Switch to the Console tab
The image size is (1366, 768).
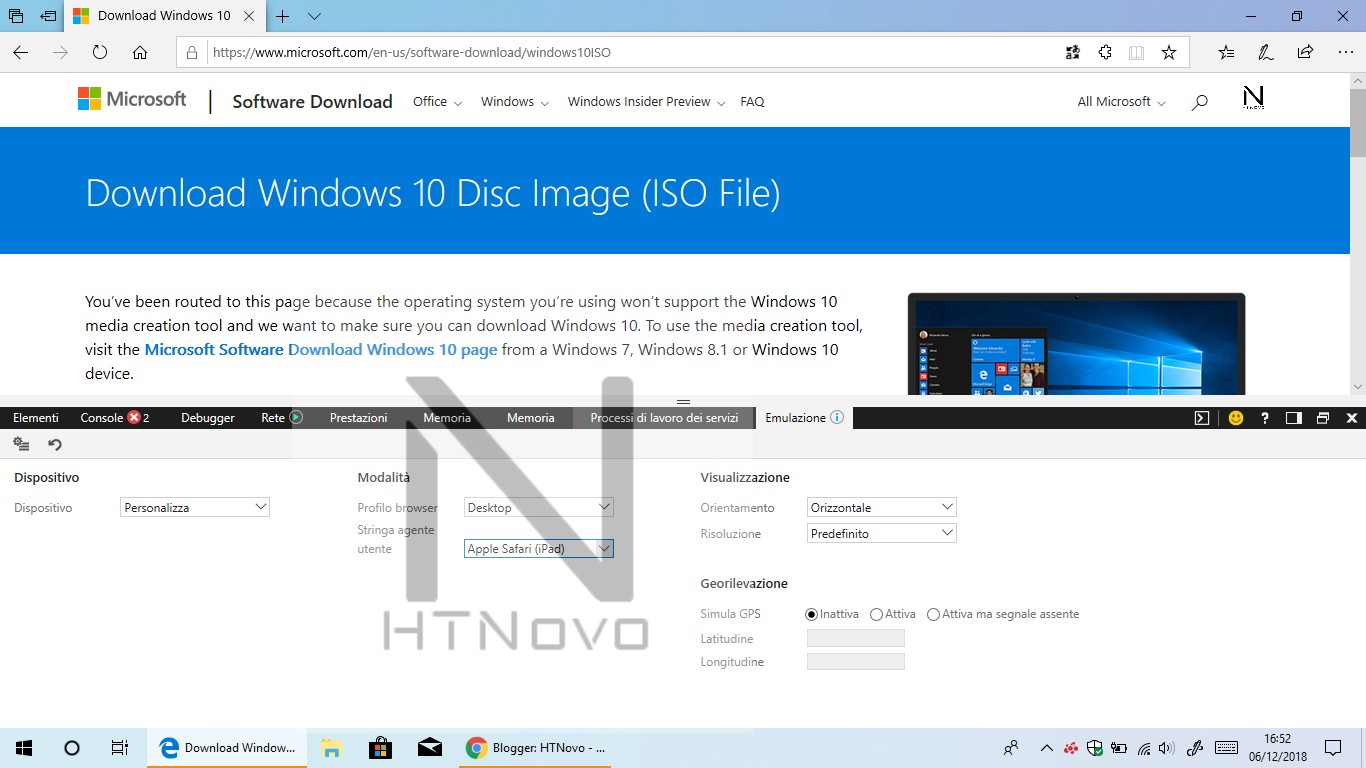click(x=115, y=417)
